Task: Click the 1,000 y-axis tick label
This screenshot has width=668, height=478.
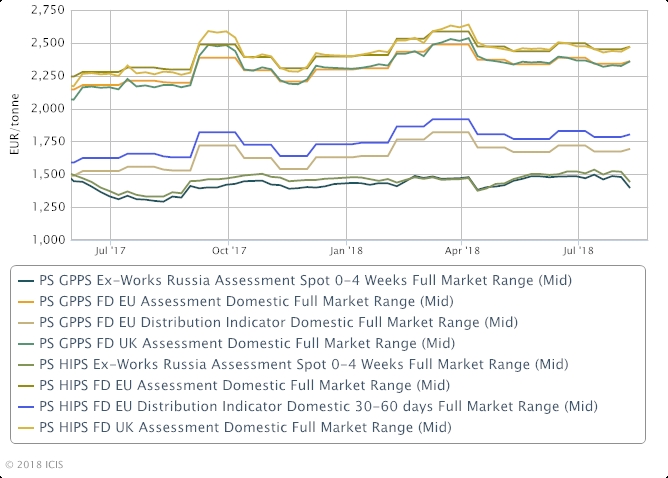Action: tap(48, 240)
